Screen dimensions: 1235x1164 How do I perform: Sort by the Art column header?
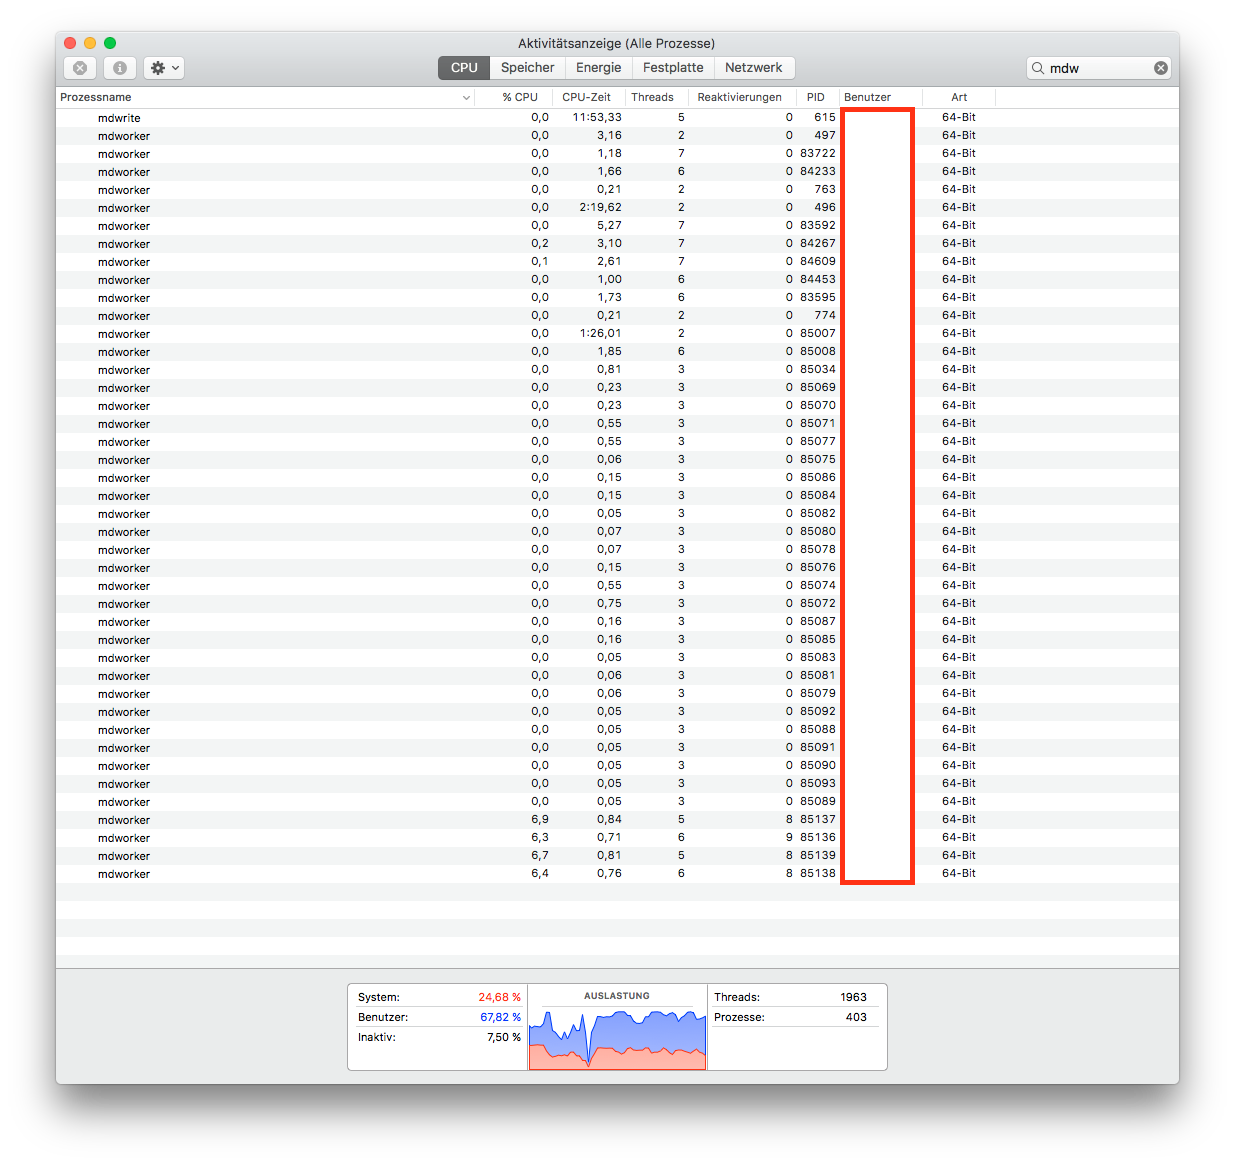tap(959, 97)
